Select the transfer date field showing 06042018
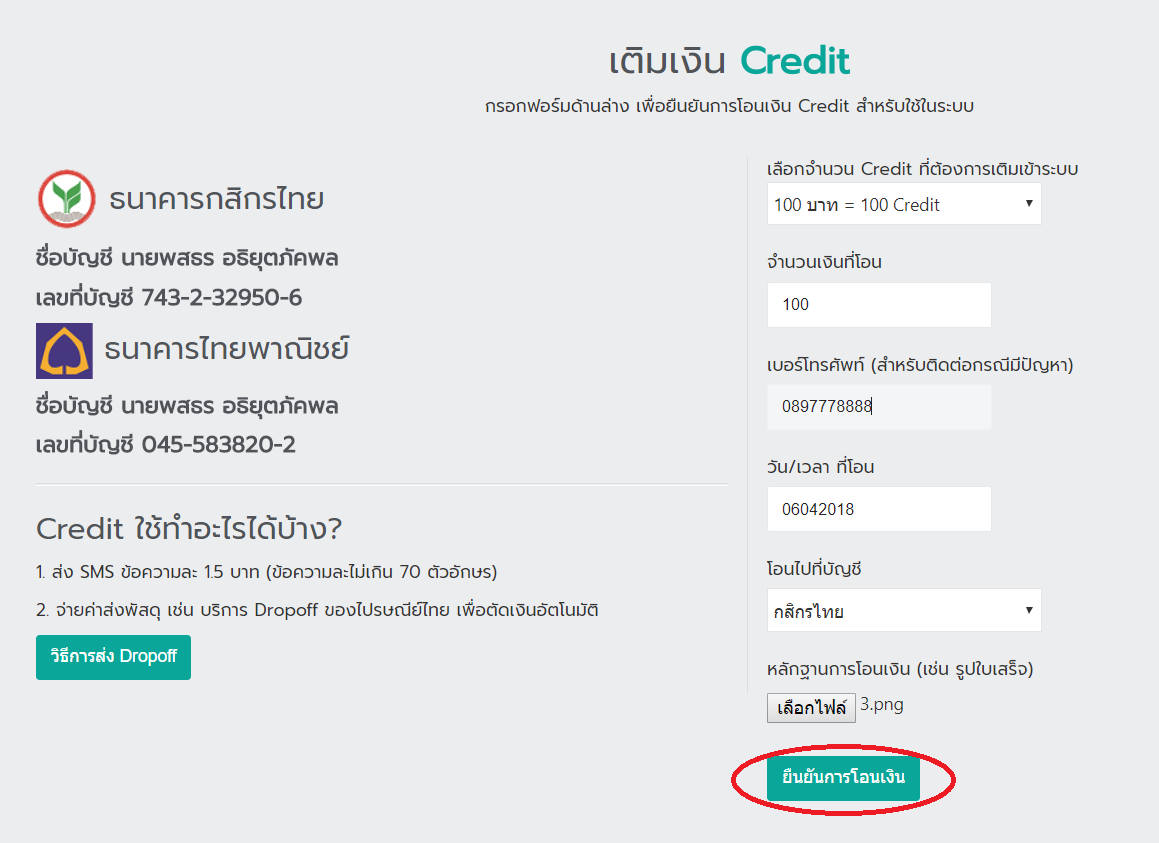This screenshot has width=1159, height=843. point(878,509)
